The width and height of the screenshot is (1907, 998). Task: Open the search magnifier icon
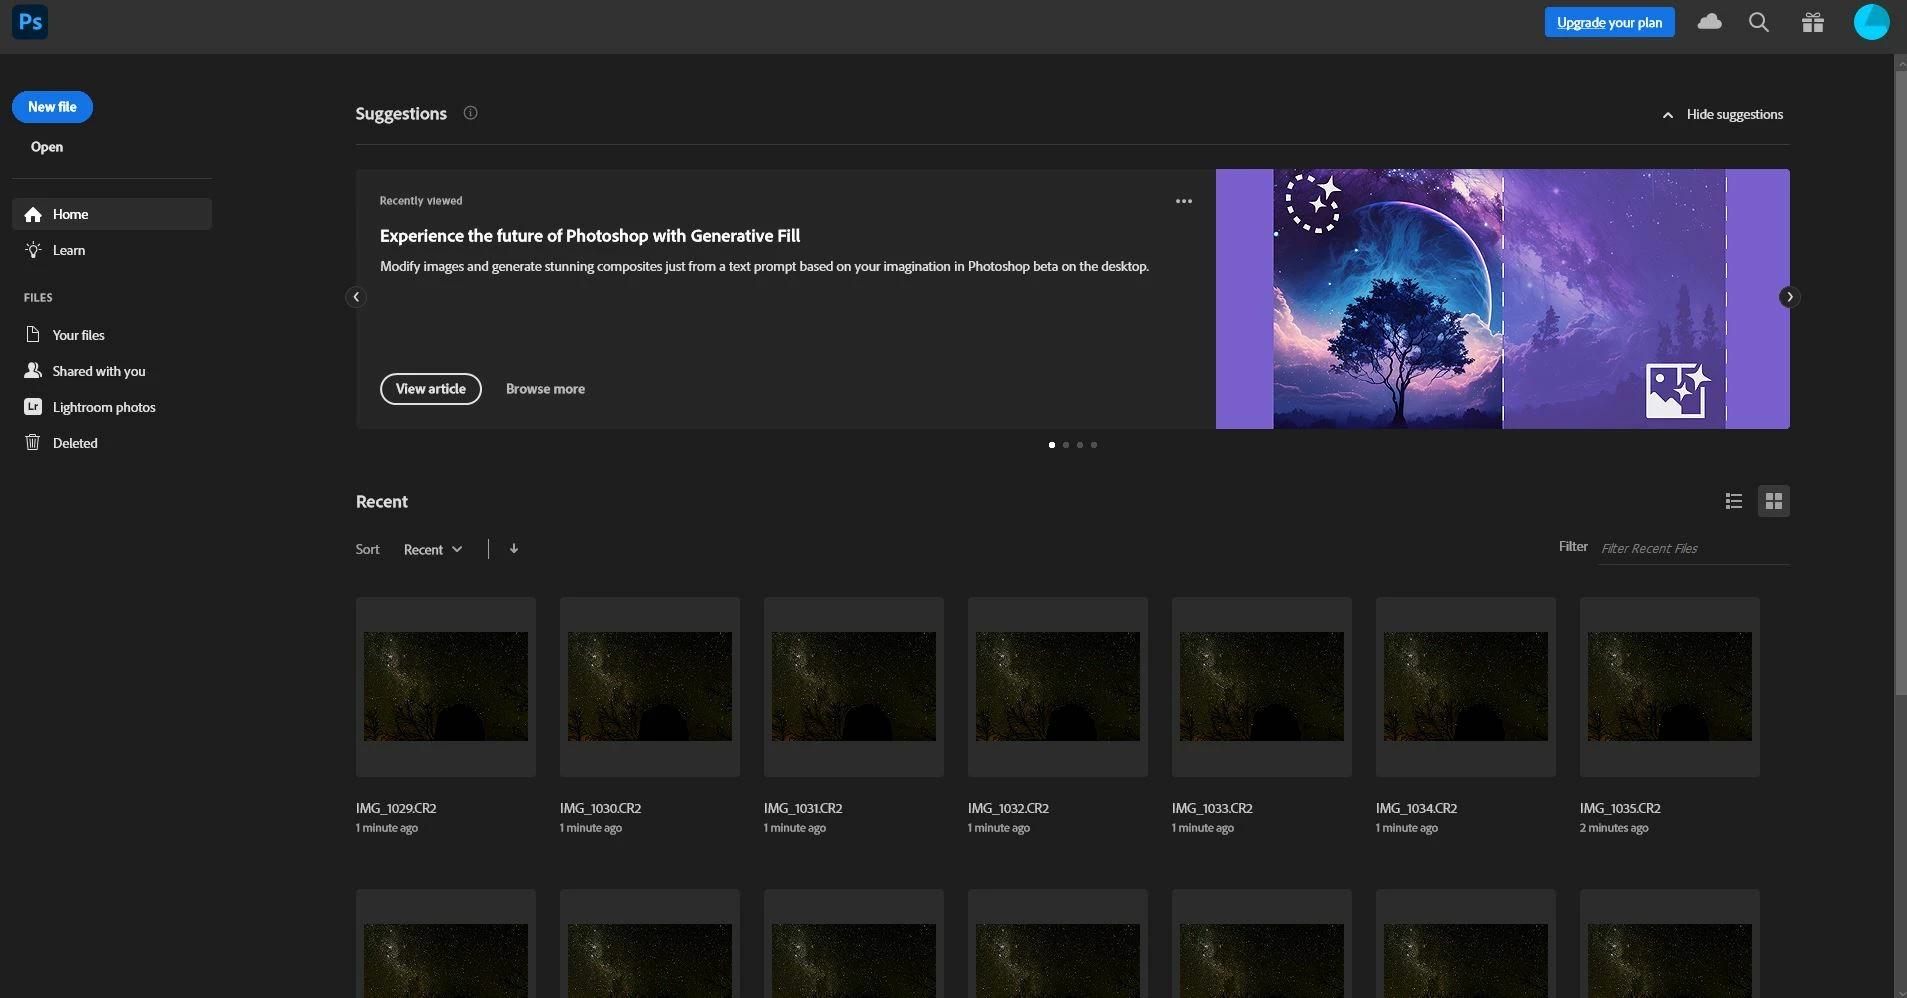point(1759,22)
